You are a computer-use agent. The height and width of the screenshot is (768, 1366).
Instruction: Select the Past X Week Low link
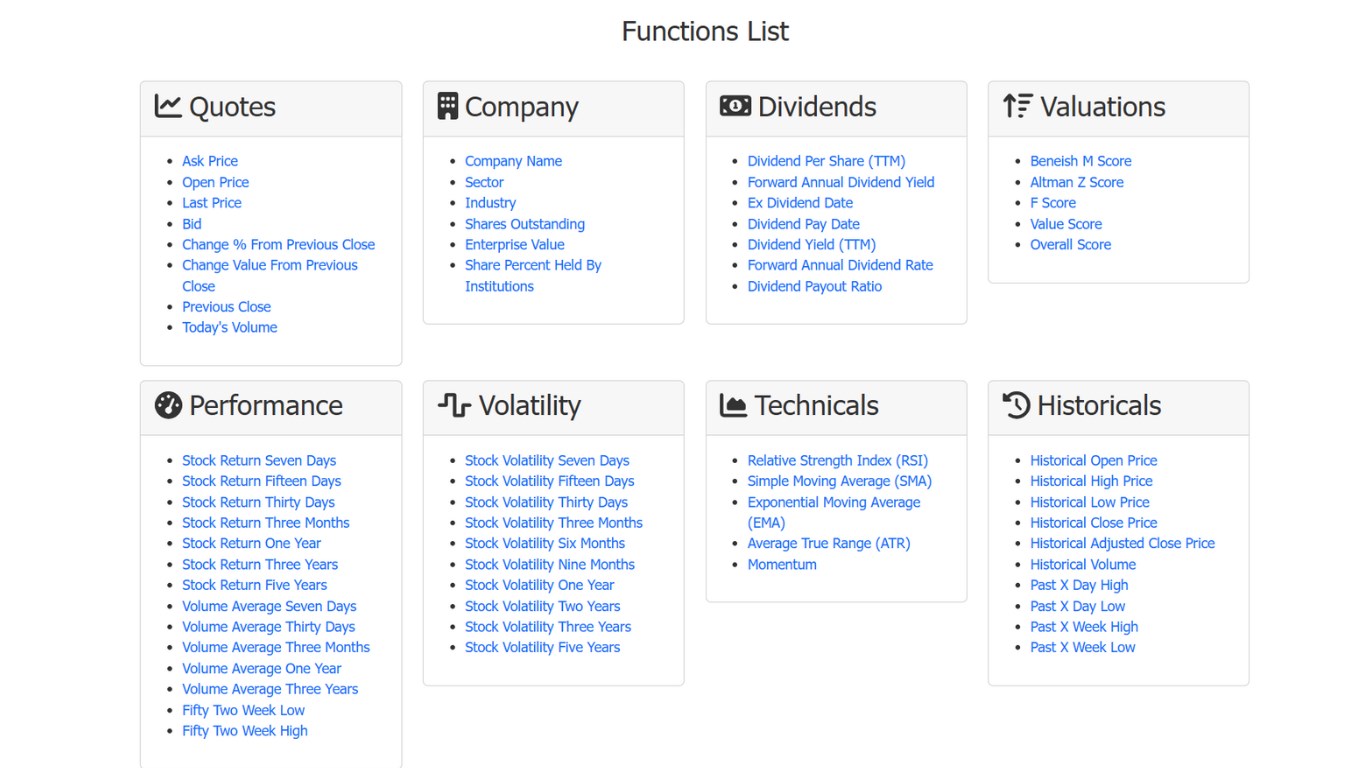(x=1083, y=648)
